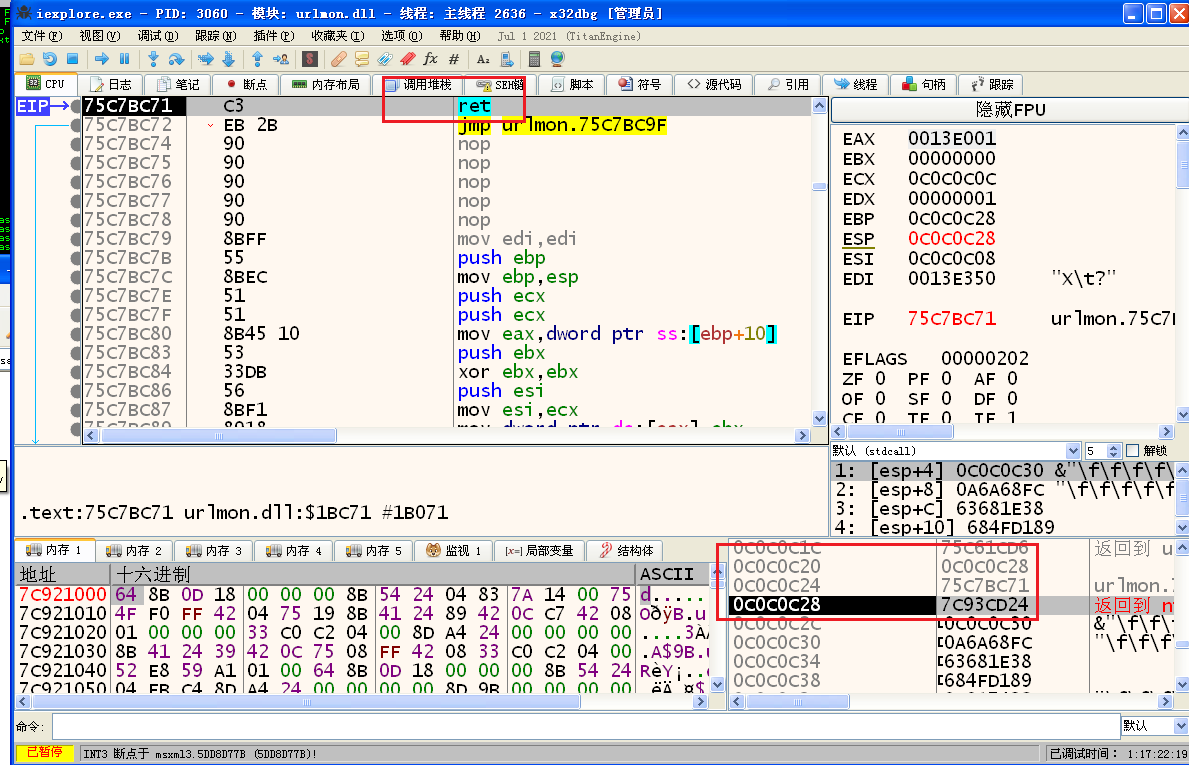
Task: Click the Step Into toolbar icon
Action: (x=155, y=59)
